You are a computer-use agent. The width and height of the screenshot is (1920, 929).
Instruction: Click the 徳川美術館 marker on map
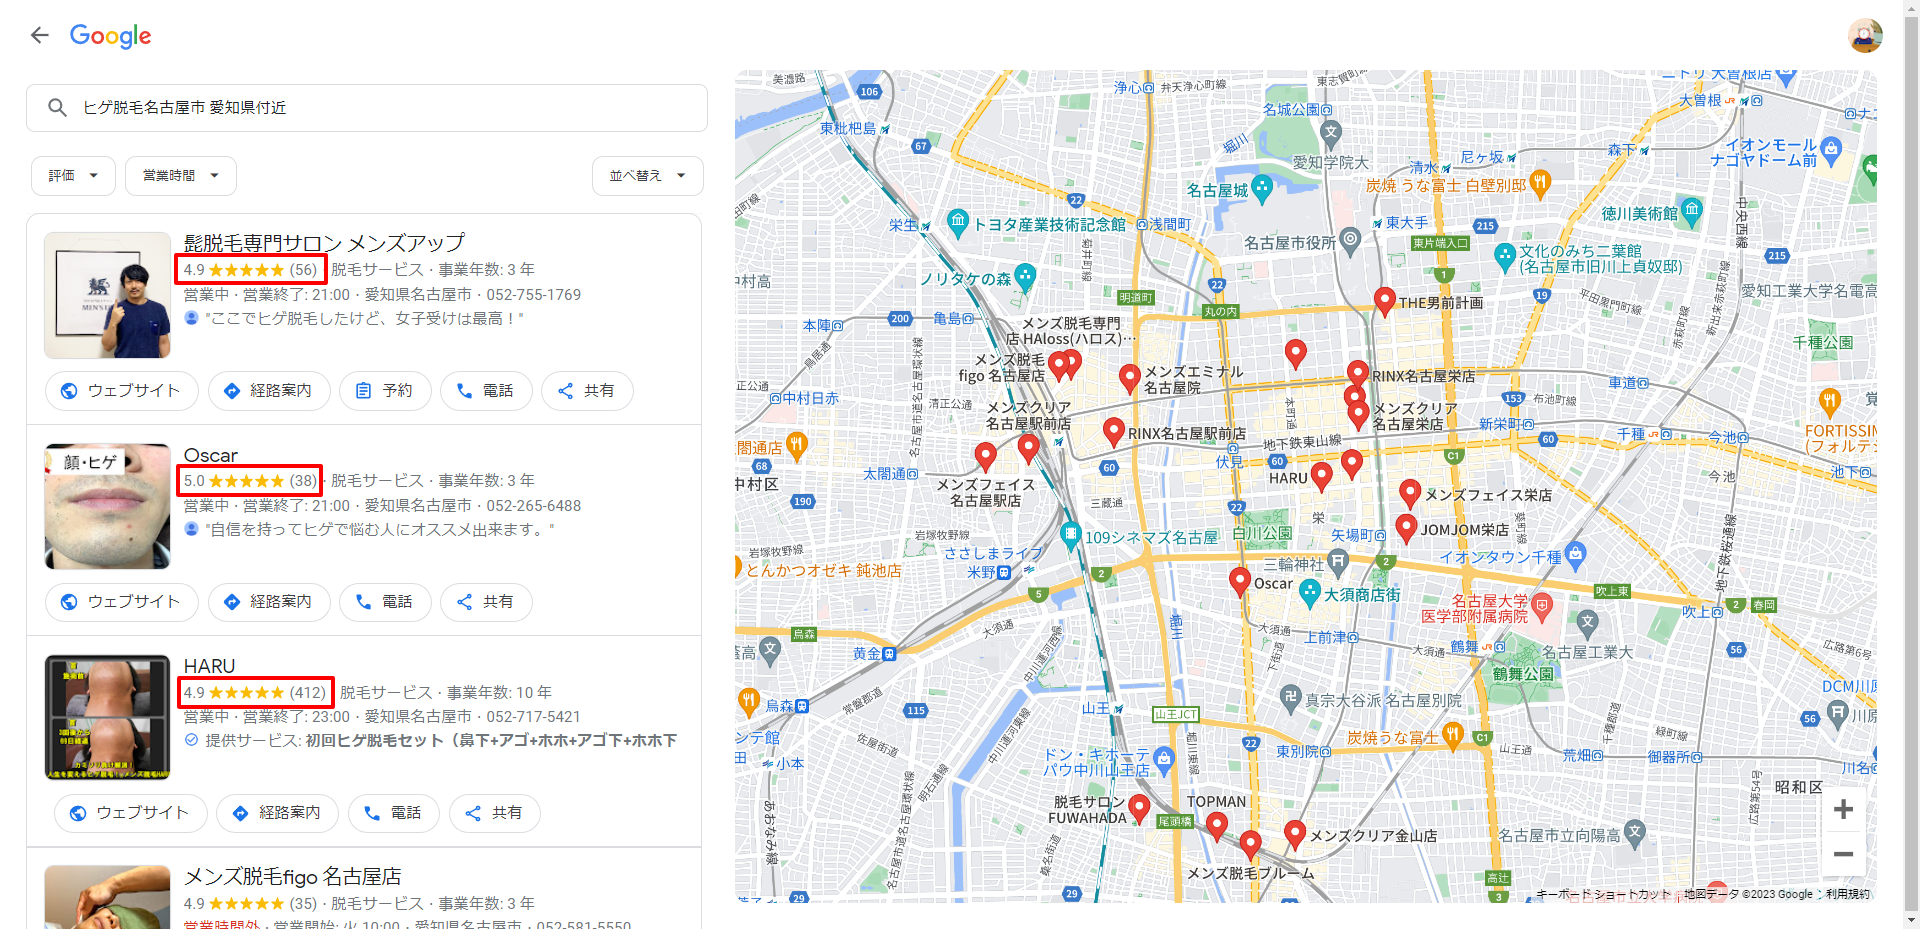[x=1691, y=211]
